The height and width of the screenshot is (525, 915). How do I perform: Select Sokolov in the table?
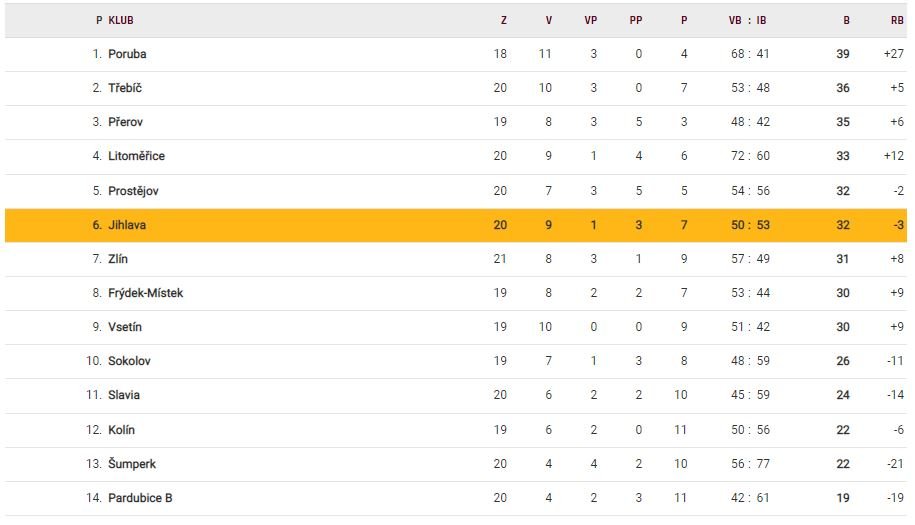point(129,361)
